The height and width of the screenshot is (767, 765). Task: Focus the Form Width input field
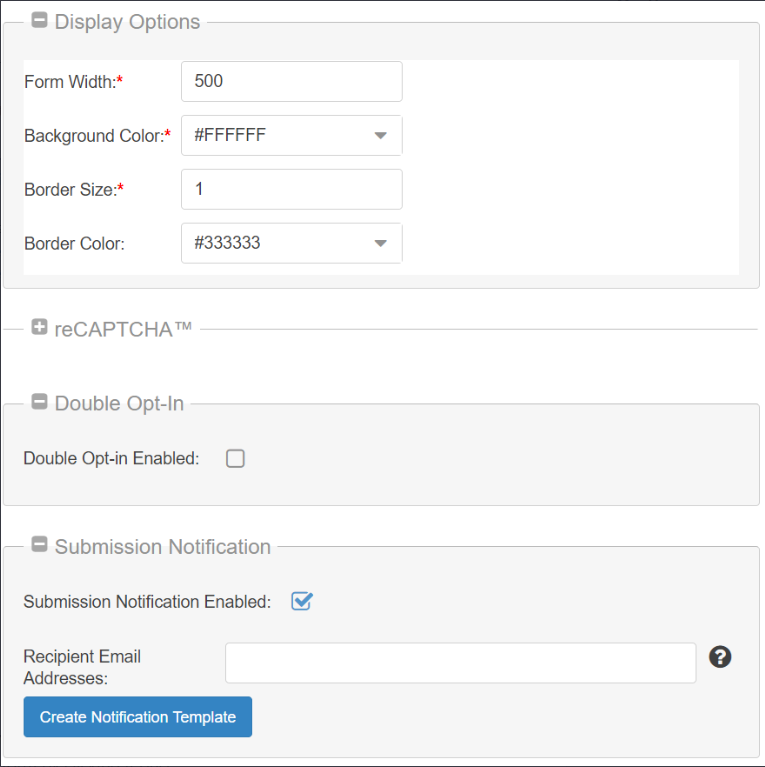point(292,82)
